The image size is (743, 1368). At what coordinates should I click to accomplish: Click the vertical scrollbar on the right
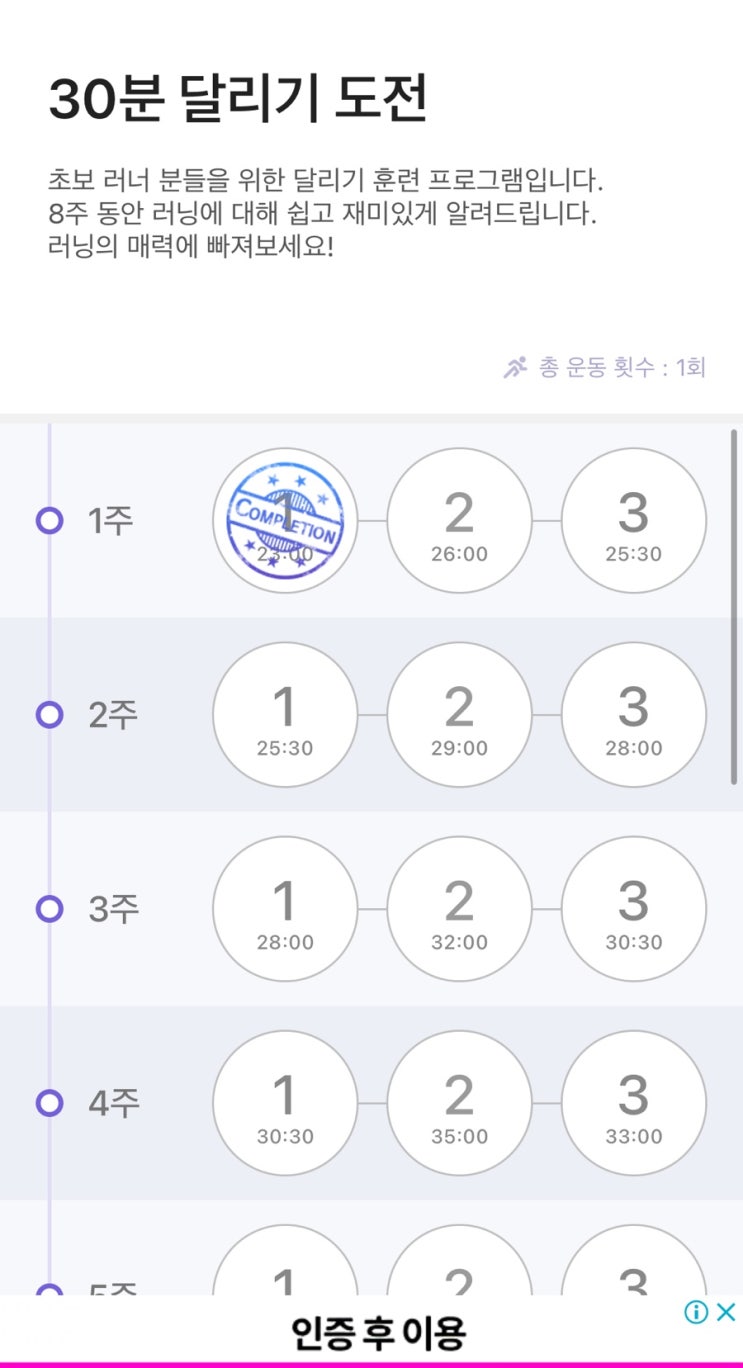click(x=735, y=606)
